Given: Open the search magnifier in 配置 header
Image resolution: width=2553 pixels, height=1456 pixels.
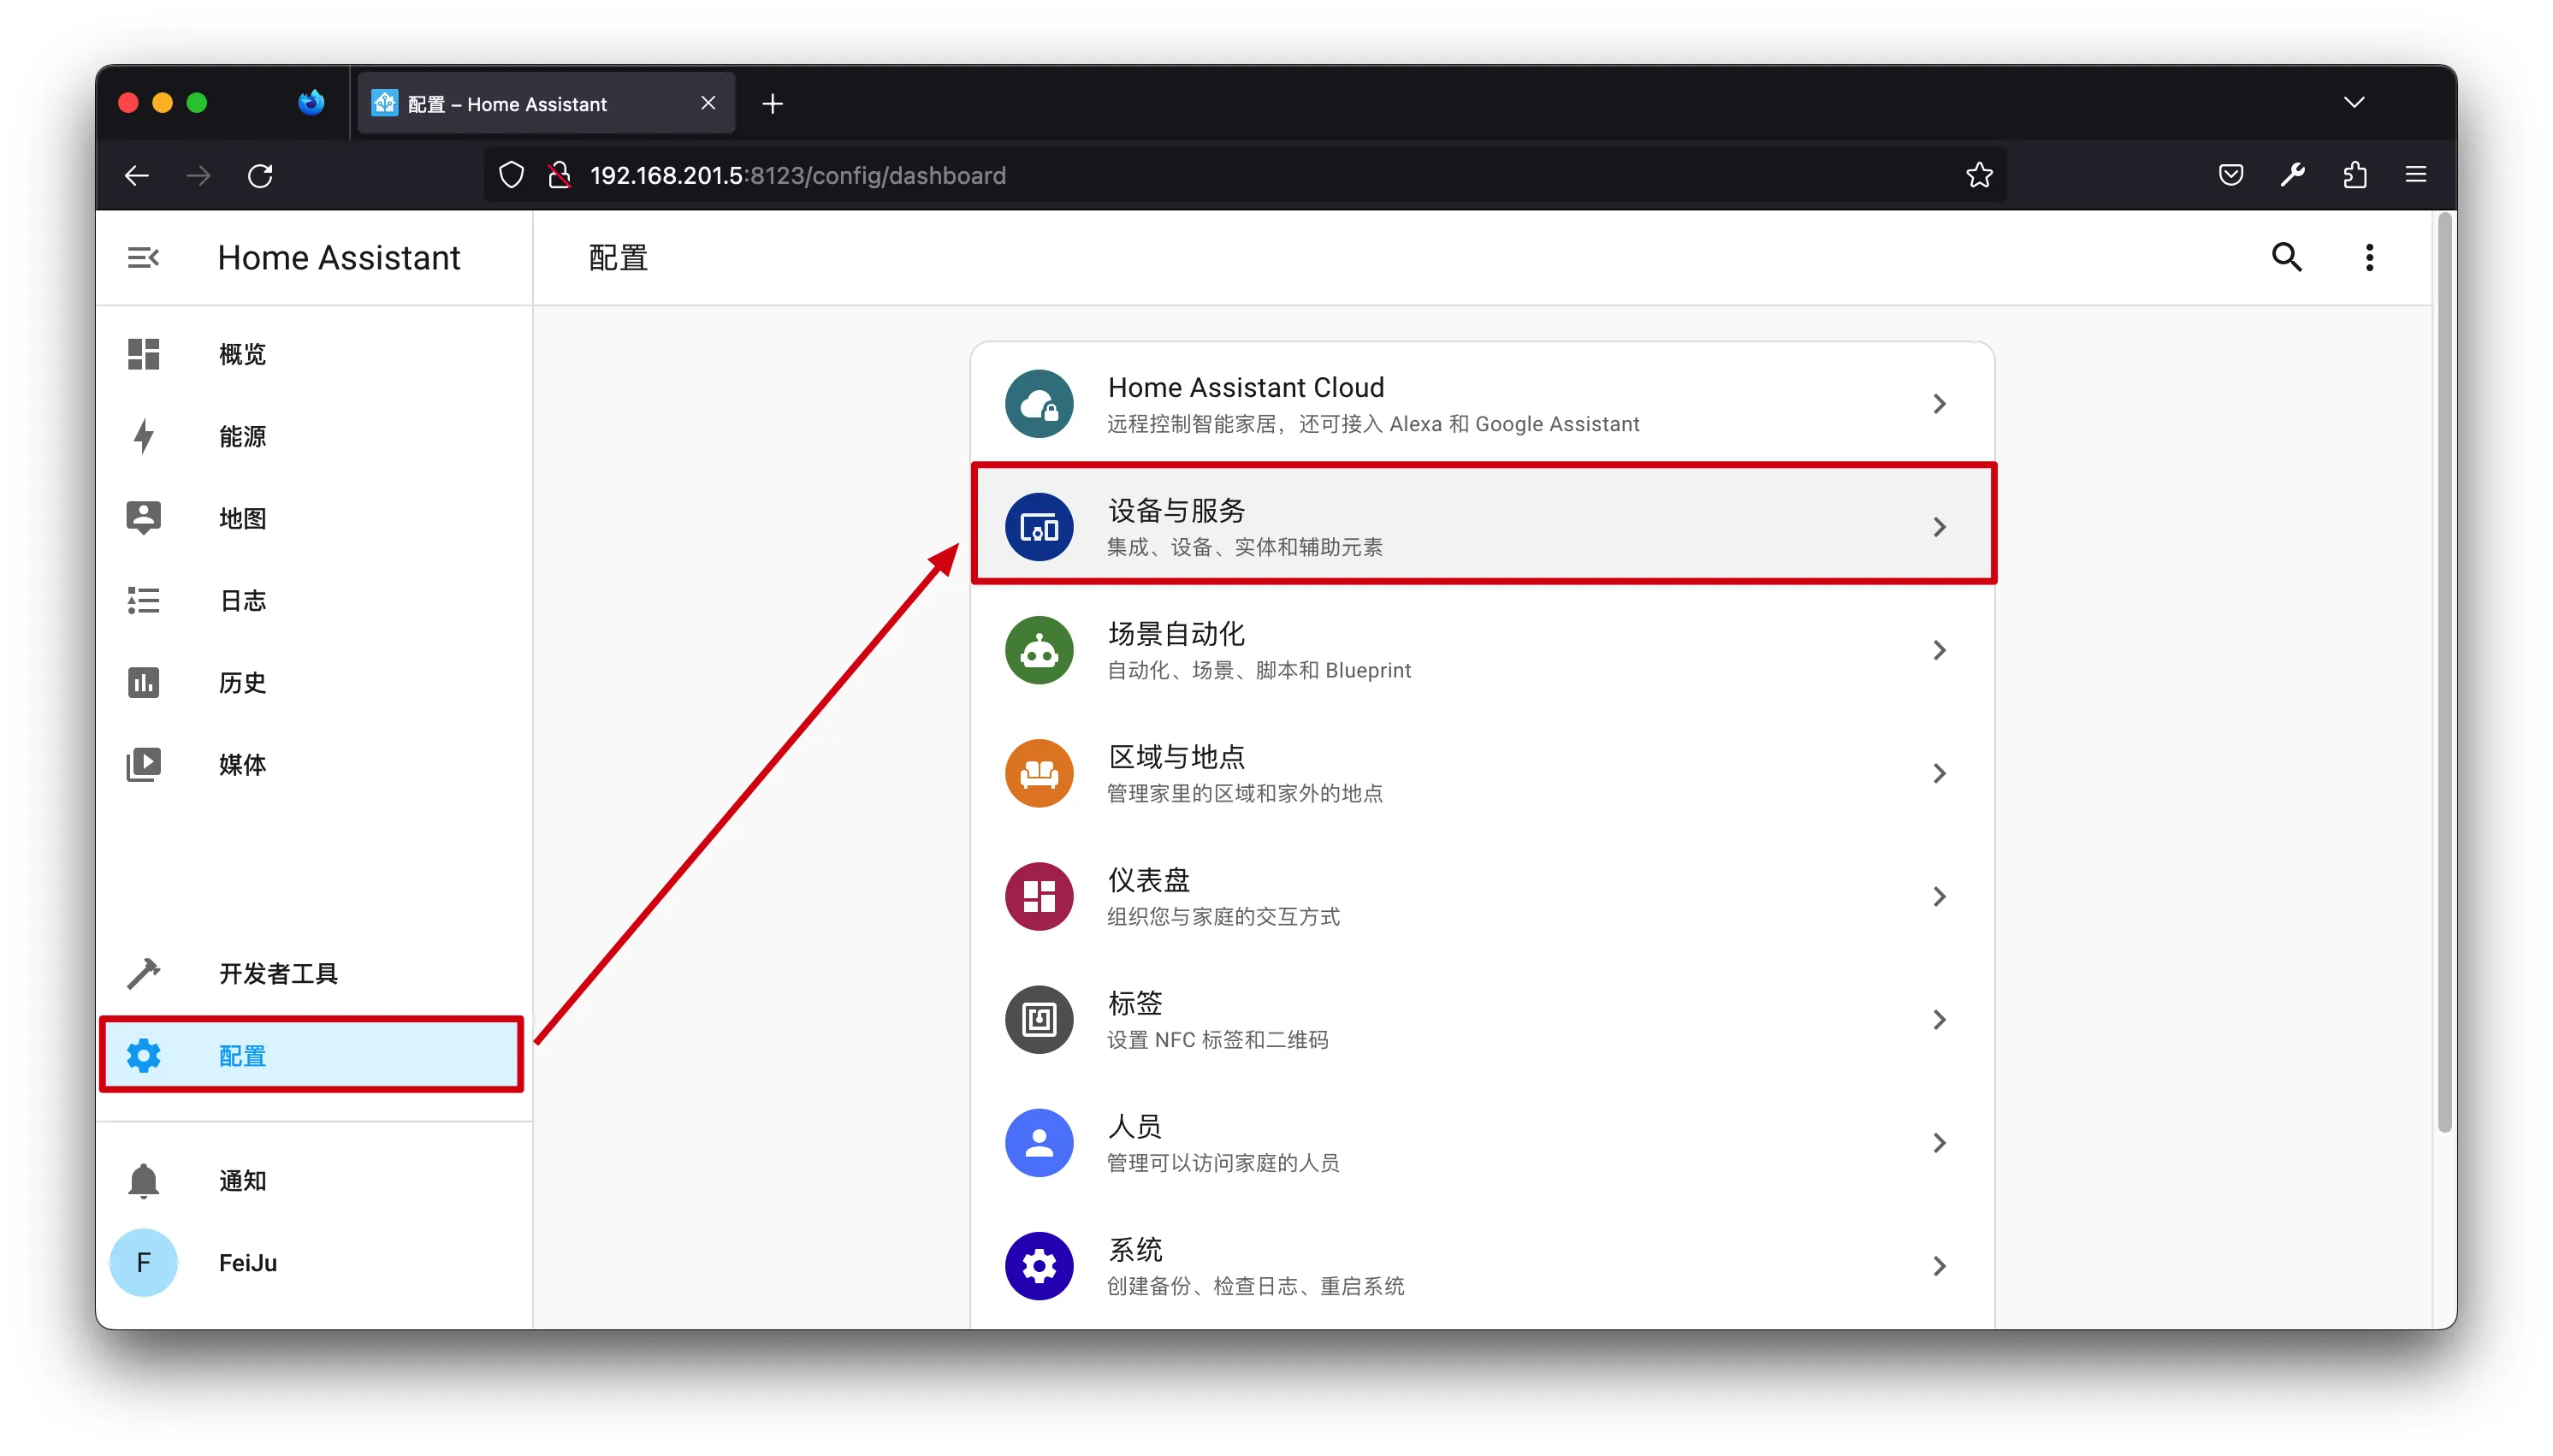Looking at the screenshot, I should point(2286,258).
